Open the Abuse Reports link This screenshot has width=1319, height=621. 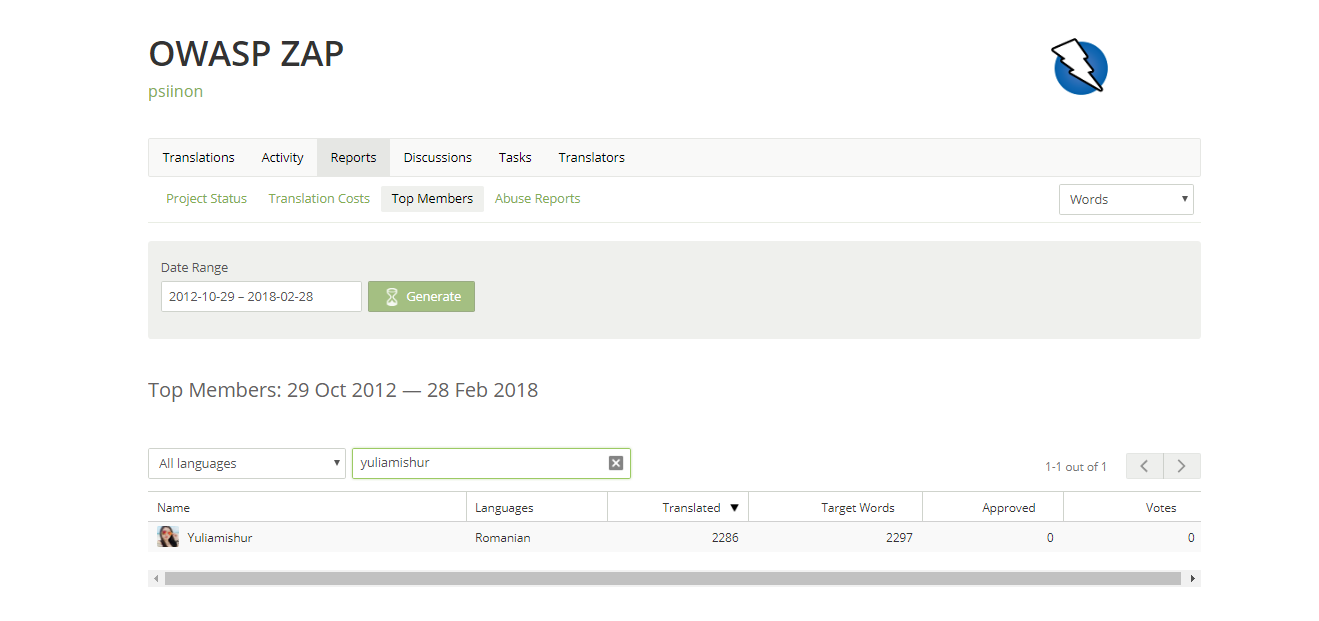click(x=537, y=198)
